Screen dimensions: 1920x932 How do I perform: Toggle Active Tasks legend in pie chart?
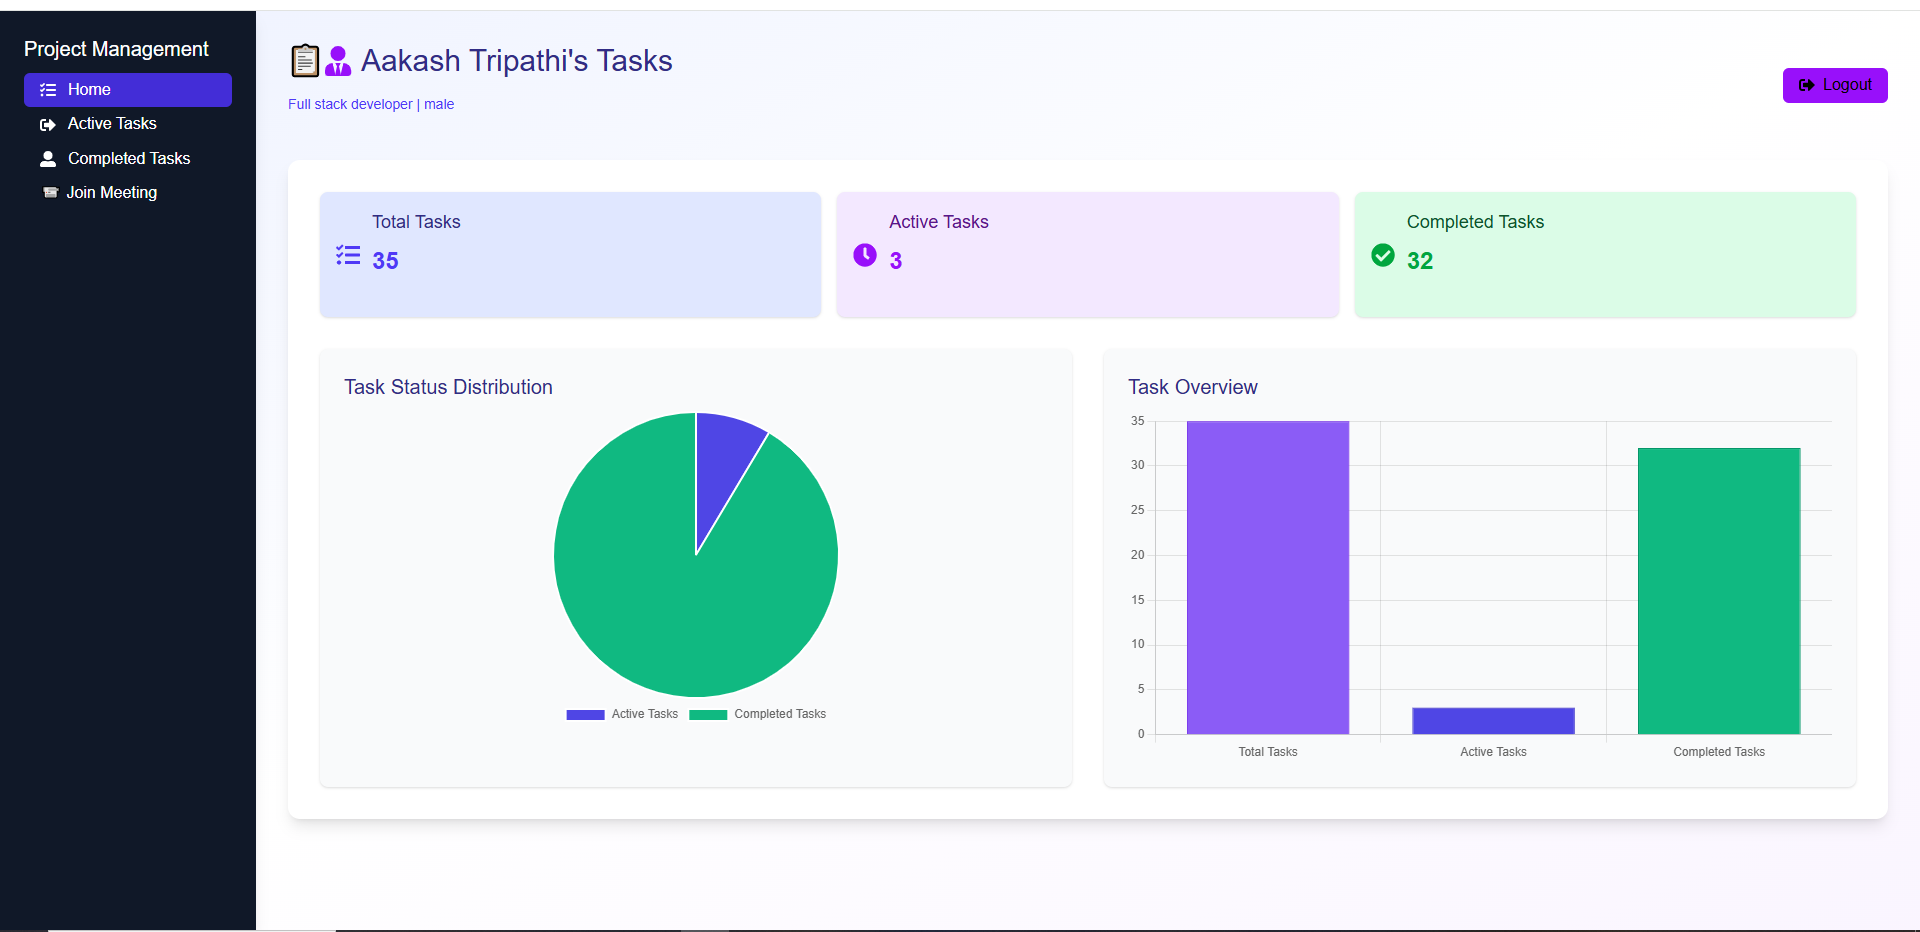(x=622, y=714)
